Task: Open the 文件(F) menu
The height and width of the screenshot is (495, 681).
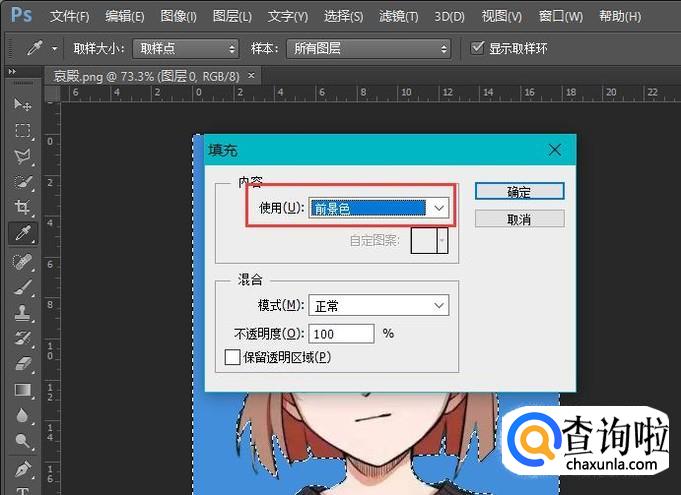Action: click(69, 16)
